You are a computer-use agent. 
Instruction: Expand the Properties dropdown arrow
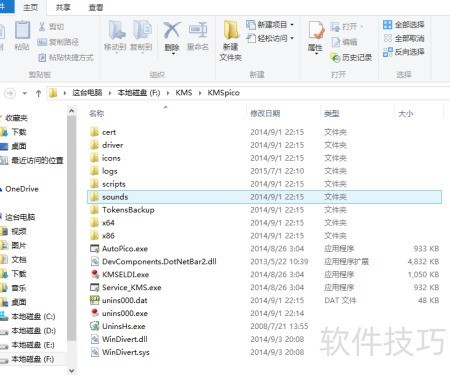[x=316, y=53]
